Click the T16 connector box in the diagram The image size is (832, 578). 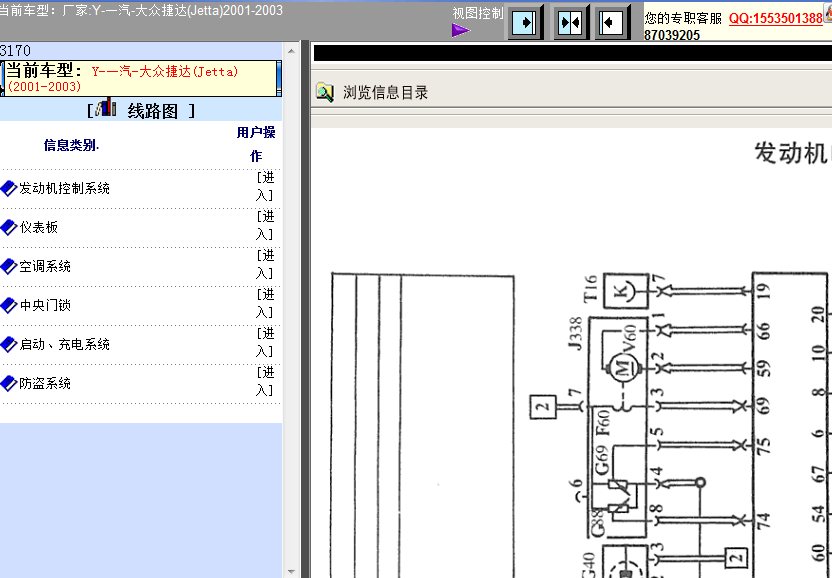click(626, 291)
